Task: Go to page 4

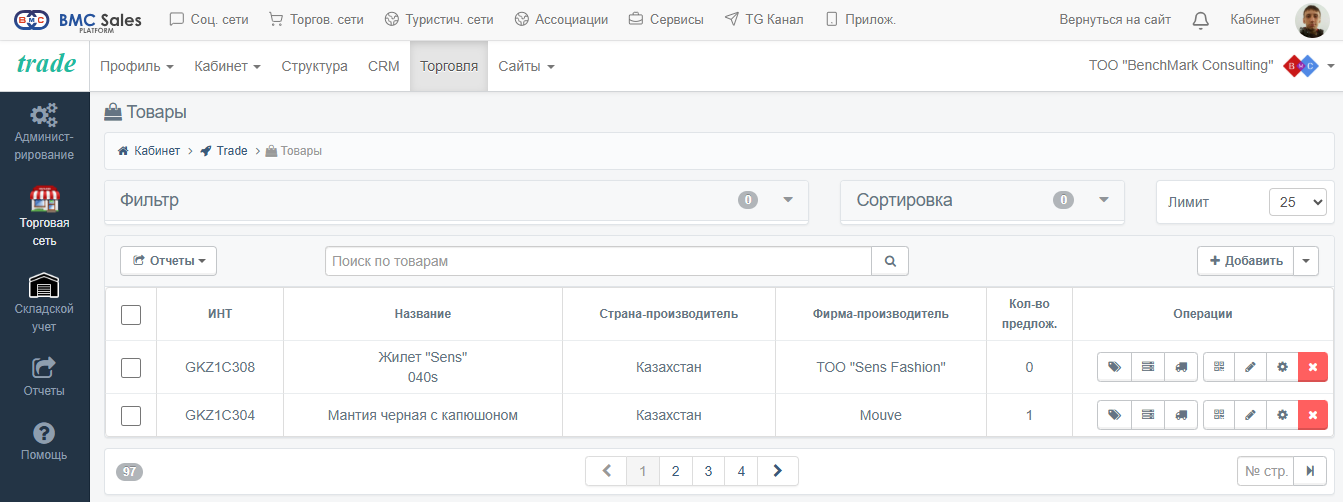Action: [741, 471]
